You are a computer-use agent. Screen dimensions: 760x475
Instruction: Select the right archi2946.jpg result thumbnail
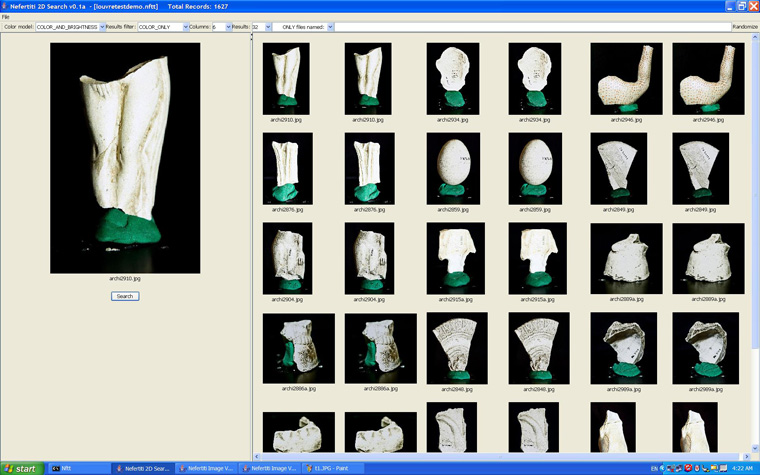coord(708,79)
